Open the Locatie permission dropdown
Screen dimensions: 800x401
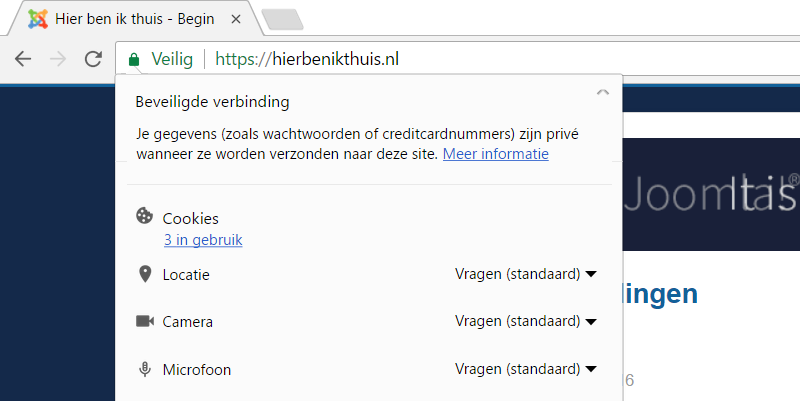click(x=526, y=274)
